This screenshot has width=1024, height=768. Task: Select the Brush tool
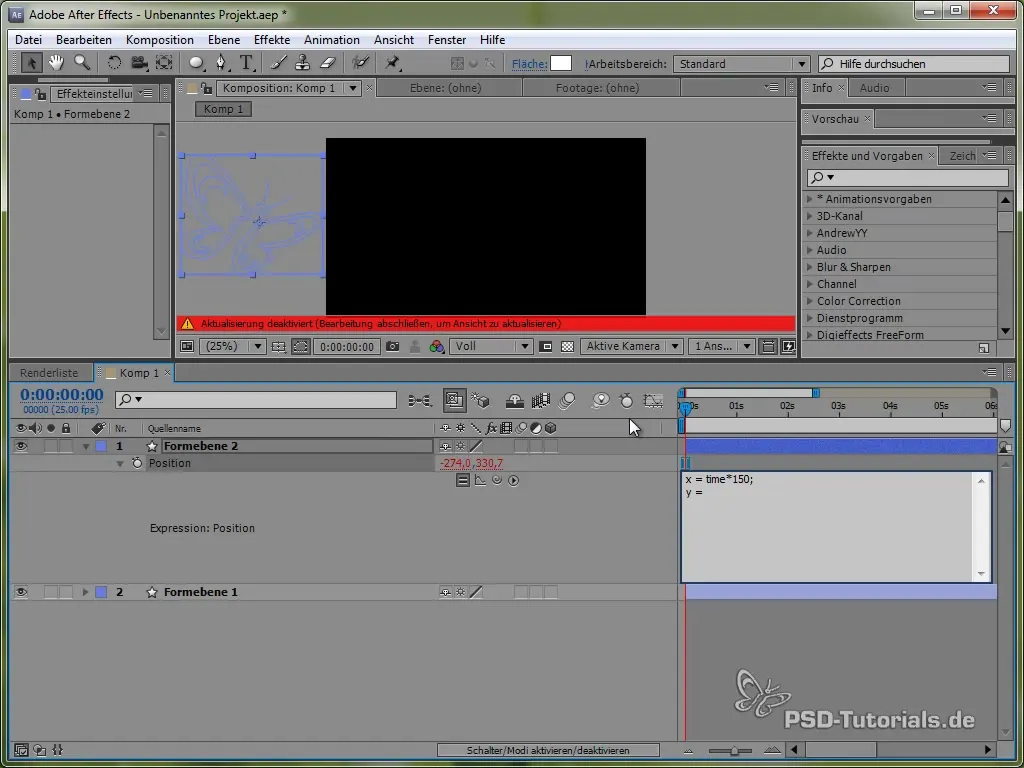coord(278,63)
